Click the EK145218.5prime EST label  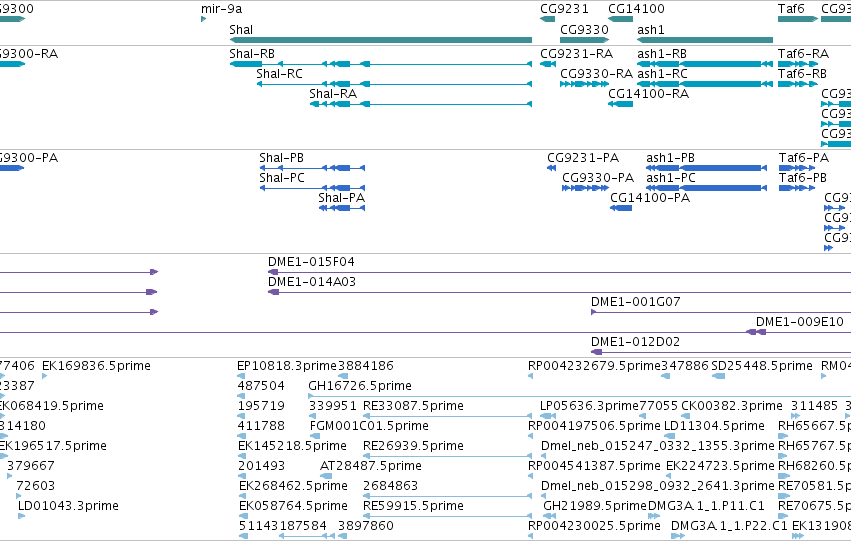click(292, 447)
